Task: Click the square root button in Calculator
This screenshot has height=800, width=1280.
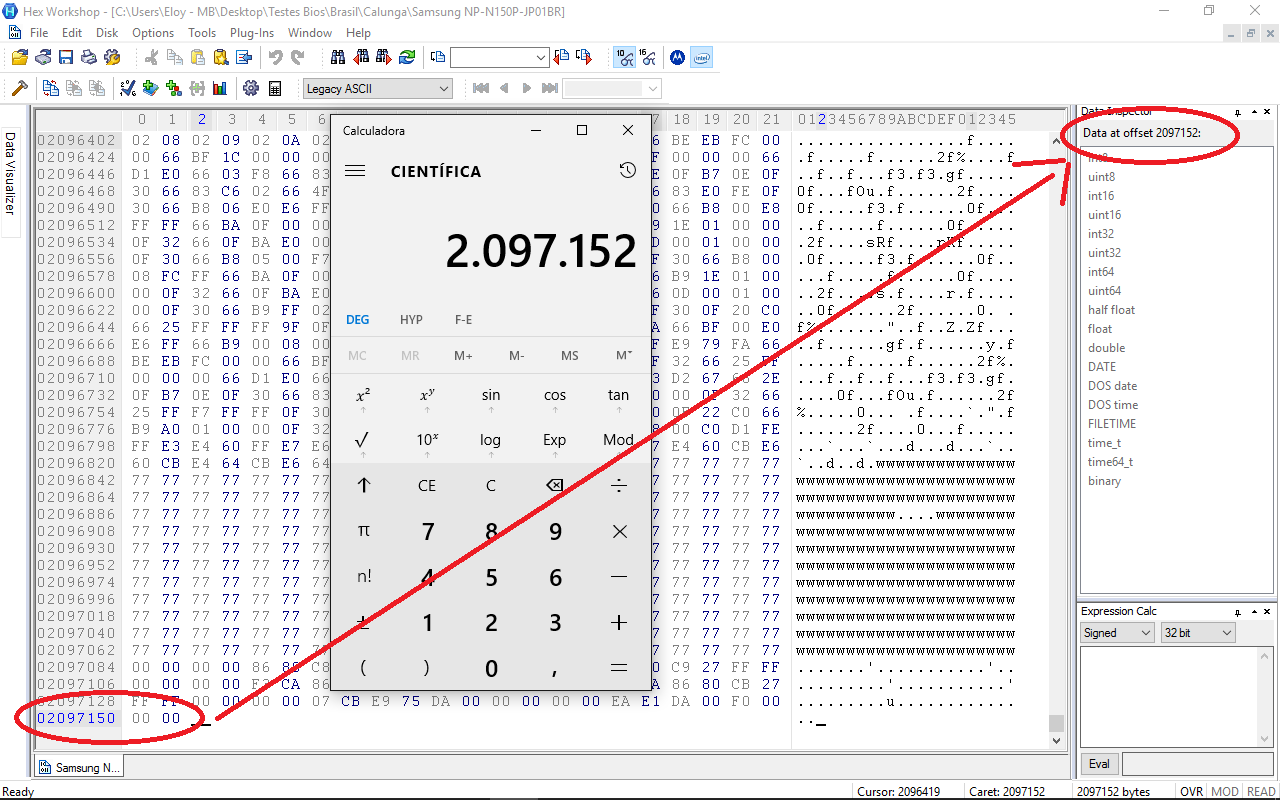Action: coord(362,440)
